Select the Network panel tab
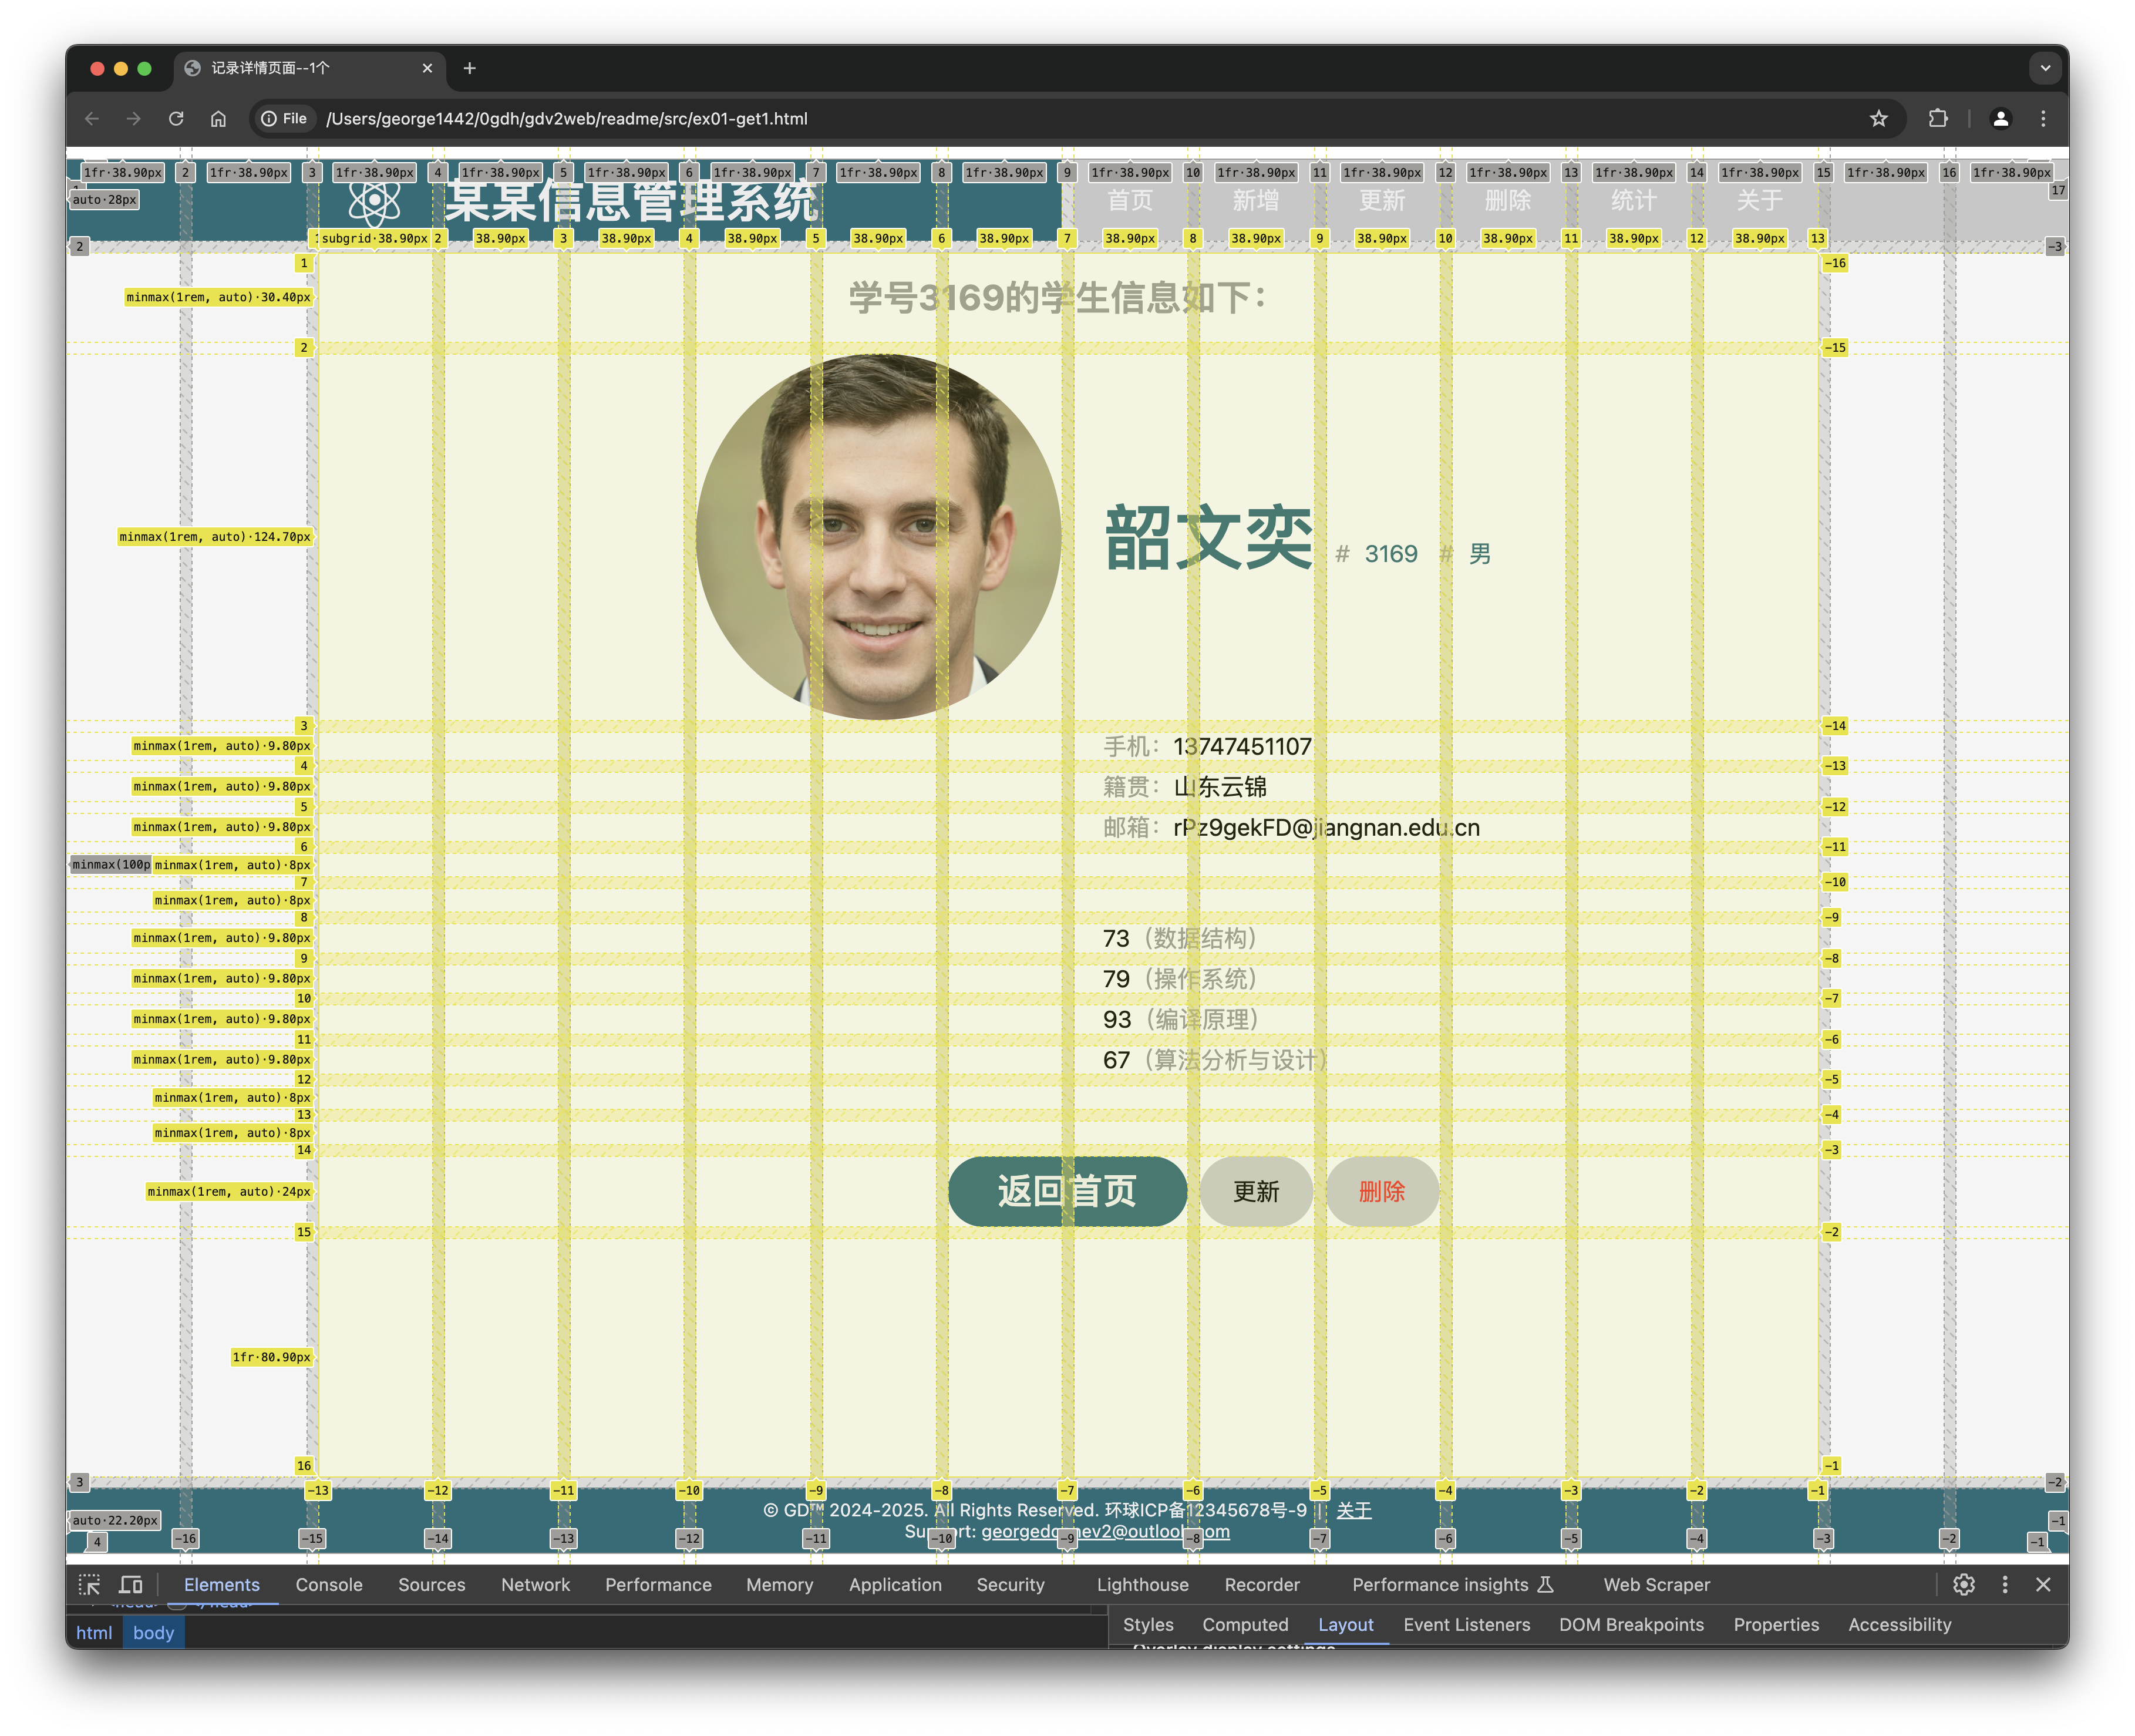Image resolution: width=2135 pixels, height=1736 pixels. click(x=535, y=1585)
